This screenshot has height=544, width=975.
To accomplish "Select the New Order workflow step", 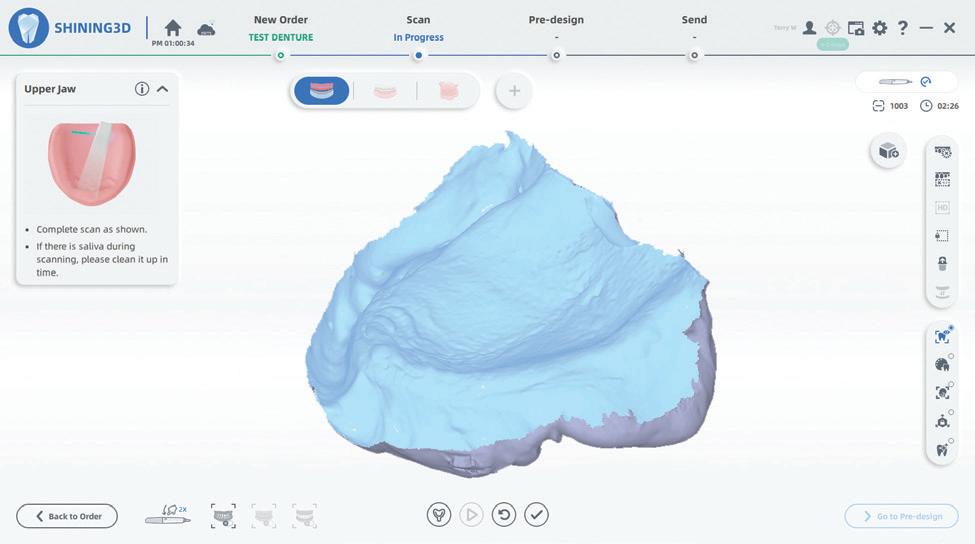I will tap(280, 20).
